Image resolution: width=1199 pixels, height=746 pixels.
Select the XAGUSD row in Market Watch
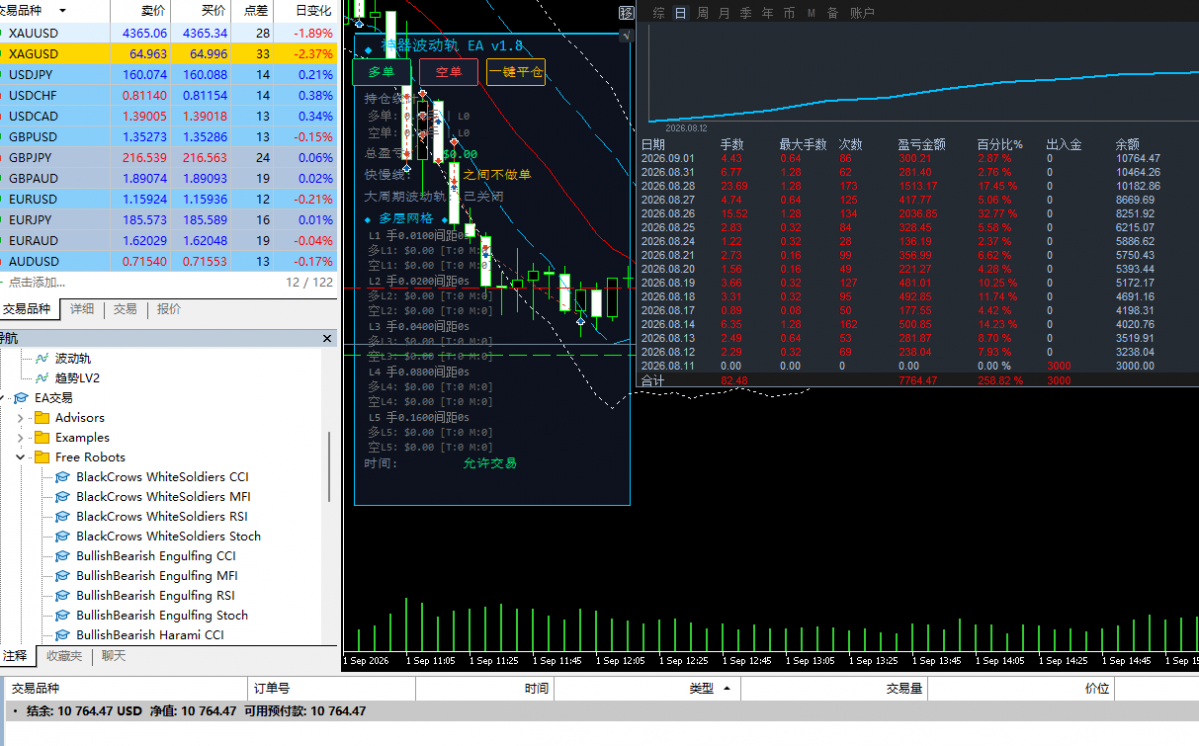pos(168,54)
